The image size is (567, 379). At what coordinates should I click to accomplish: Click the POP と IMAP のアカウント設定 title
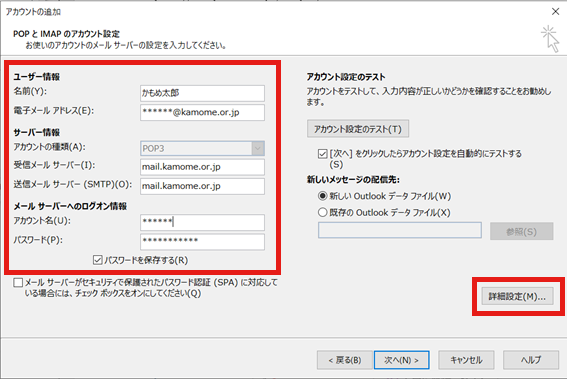67,34
